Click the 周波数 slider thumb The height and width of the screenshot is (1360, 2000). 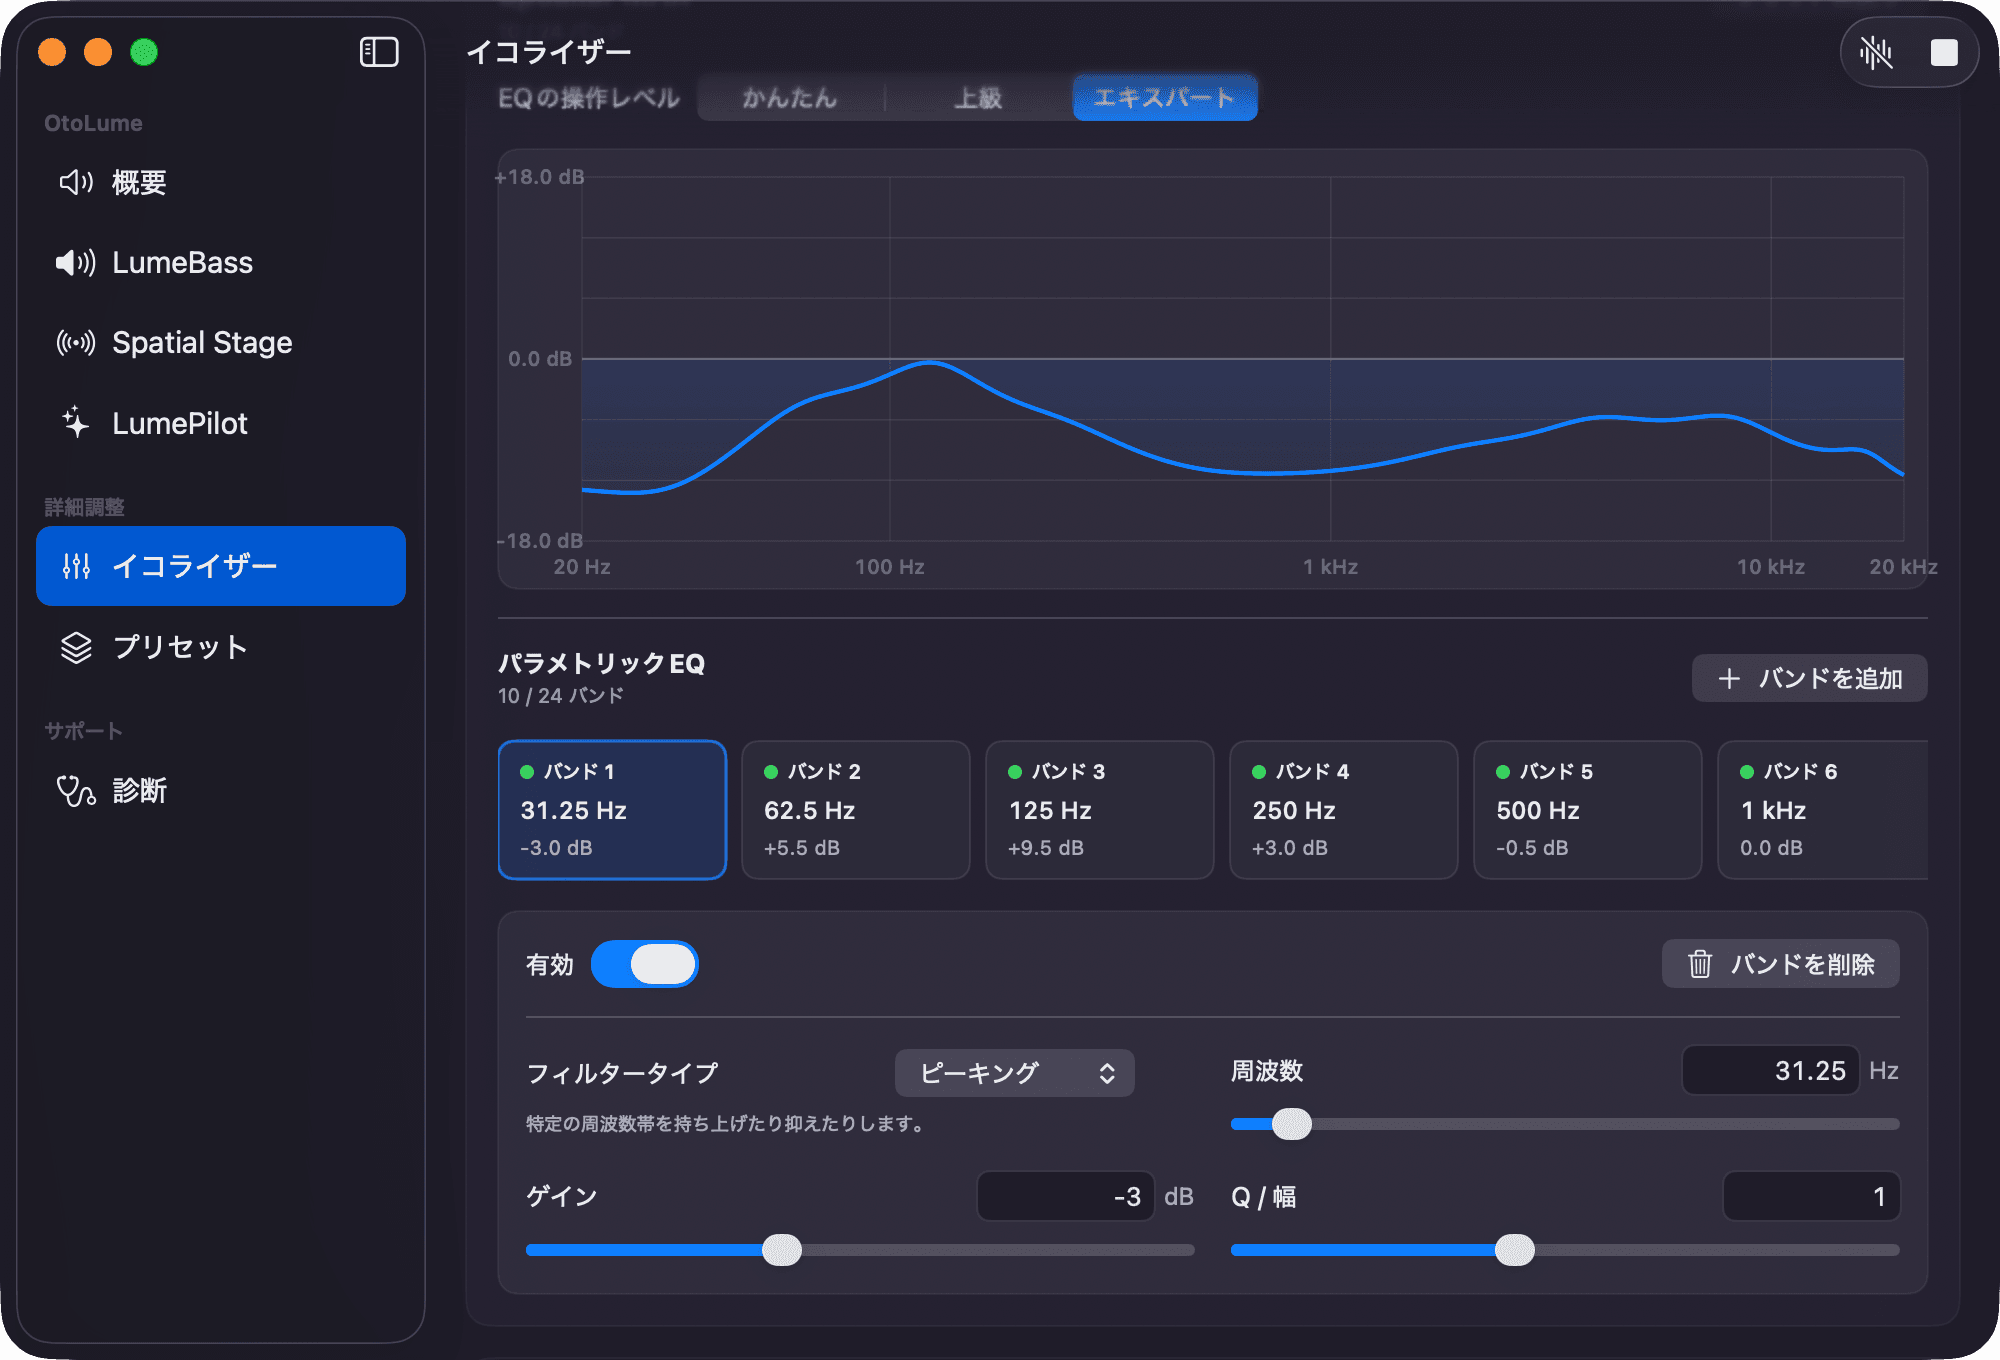pos(1292,1124)
